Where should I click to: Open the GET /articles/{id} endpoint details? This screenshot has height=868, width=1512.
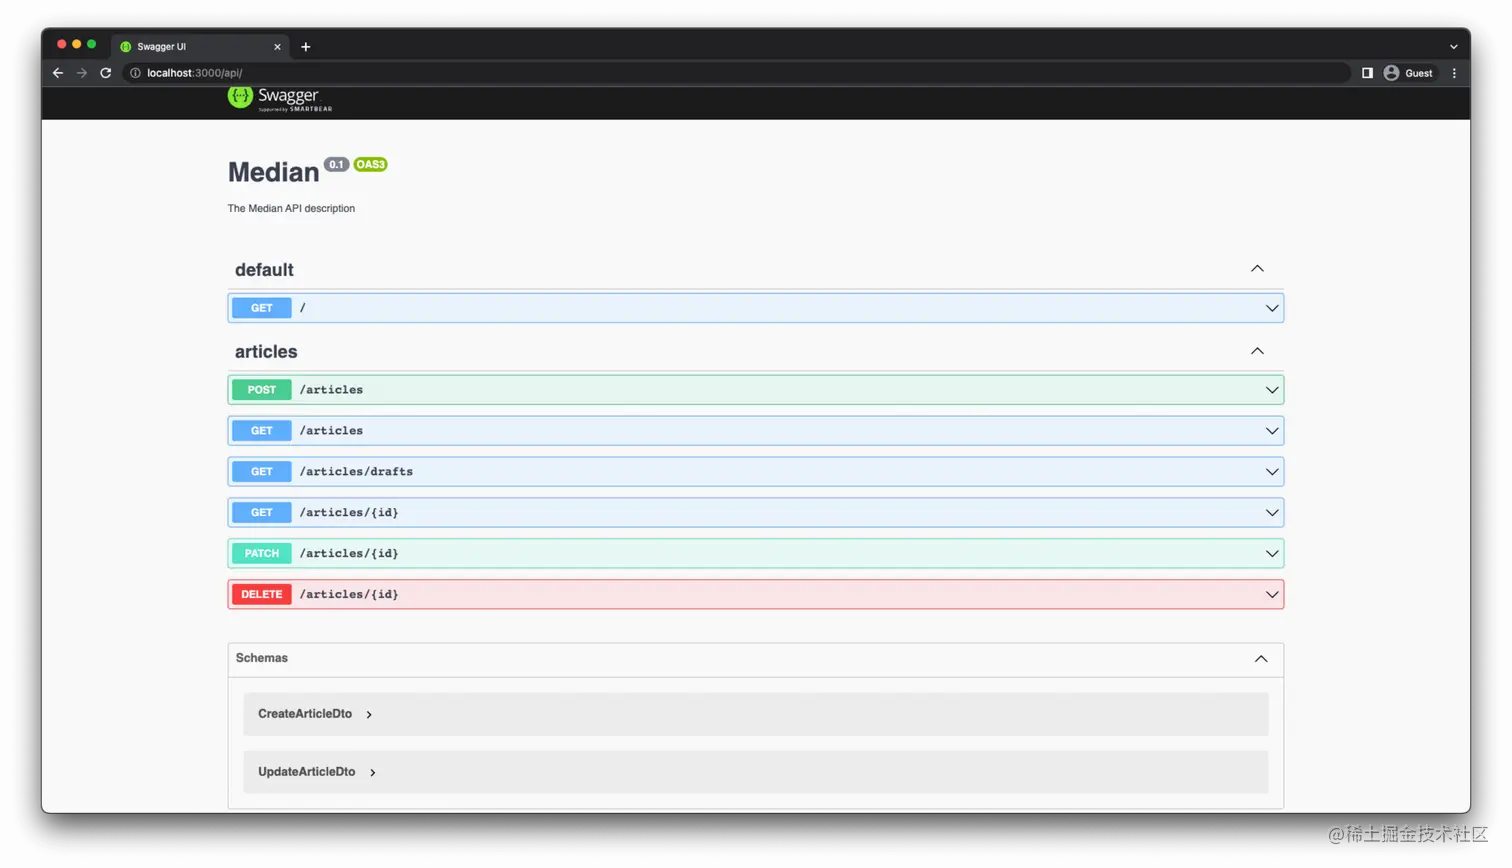pyautogui.click(x=1271, y=512)
